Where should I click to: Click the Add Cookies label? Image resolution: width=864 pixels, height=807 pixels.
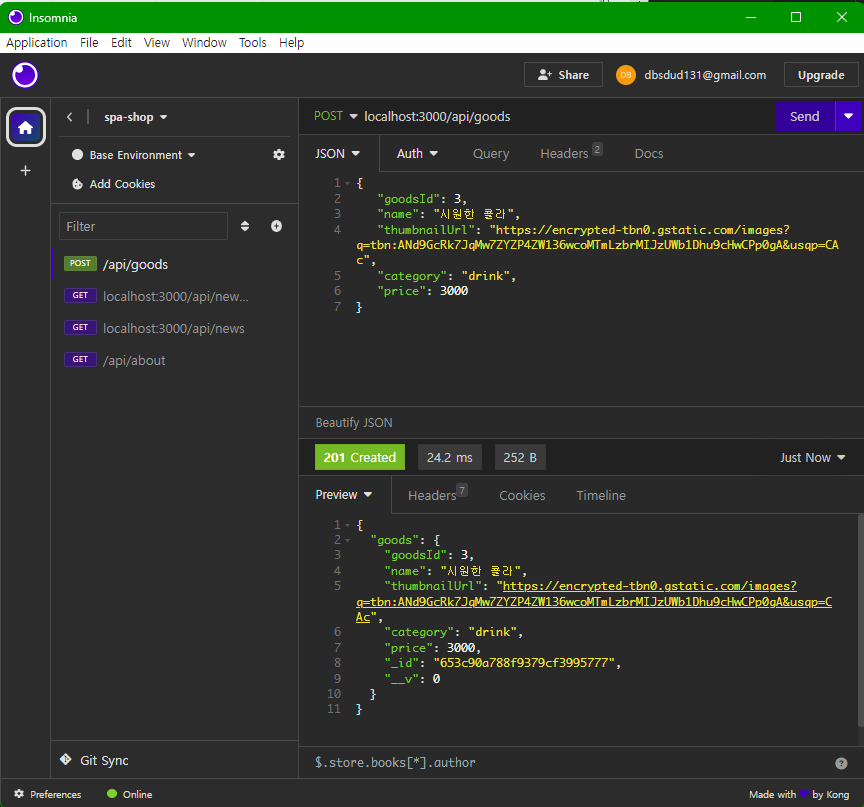point(122,184)
